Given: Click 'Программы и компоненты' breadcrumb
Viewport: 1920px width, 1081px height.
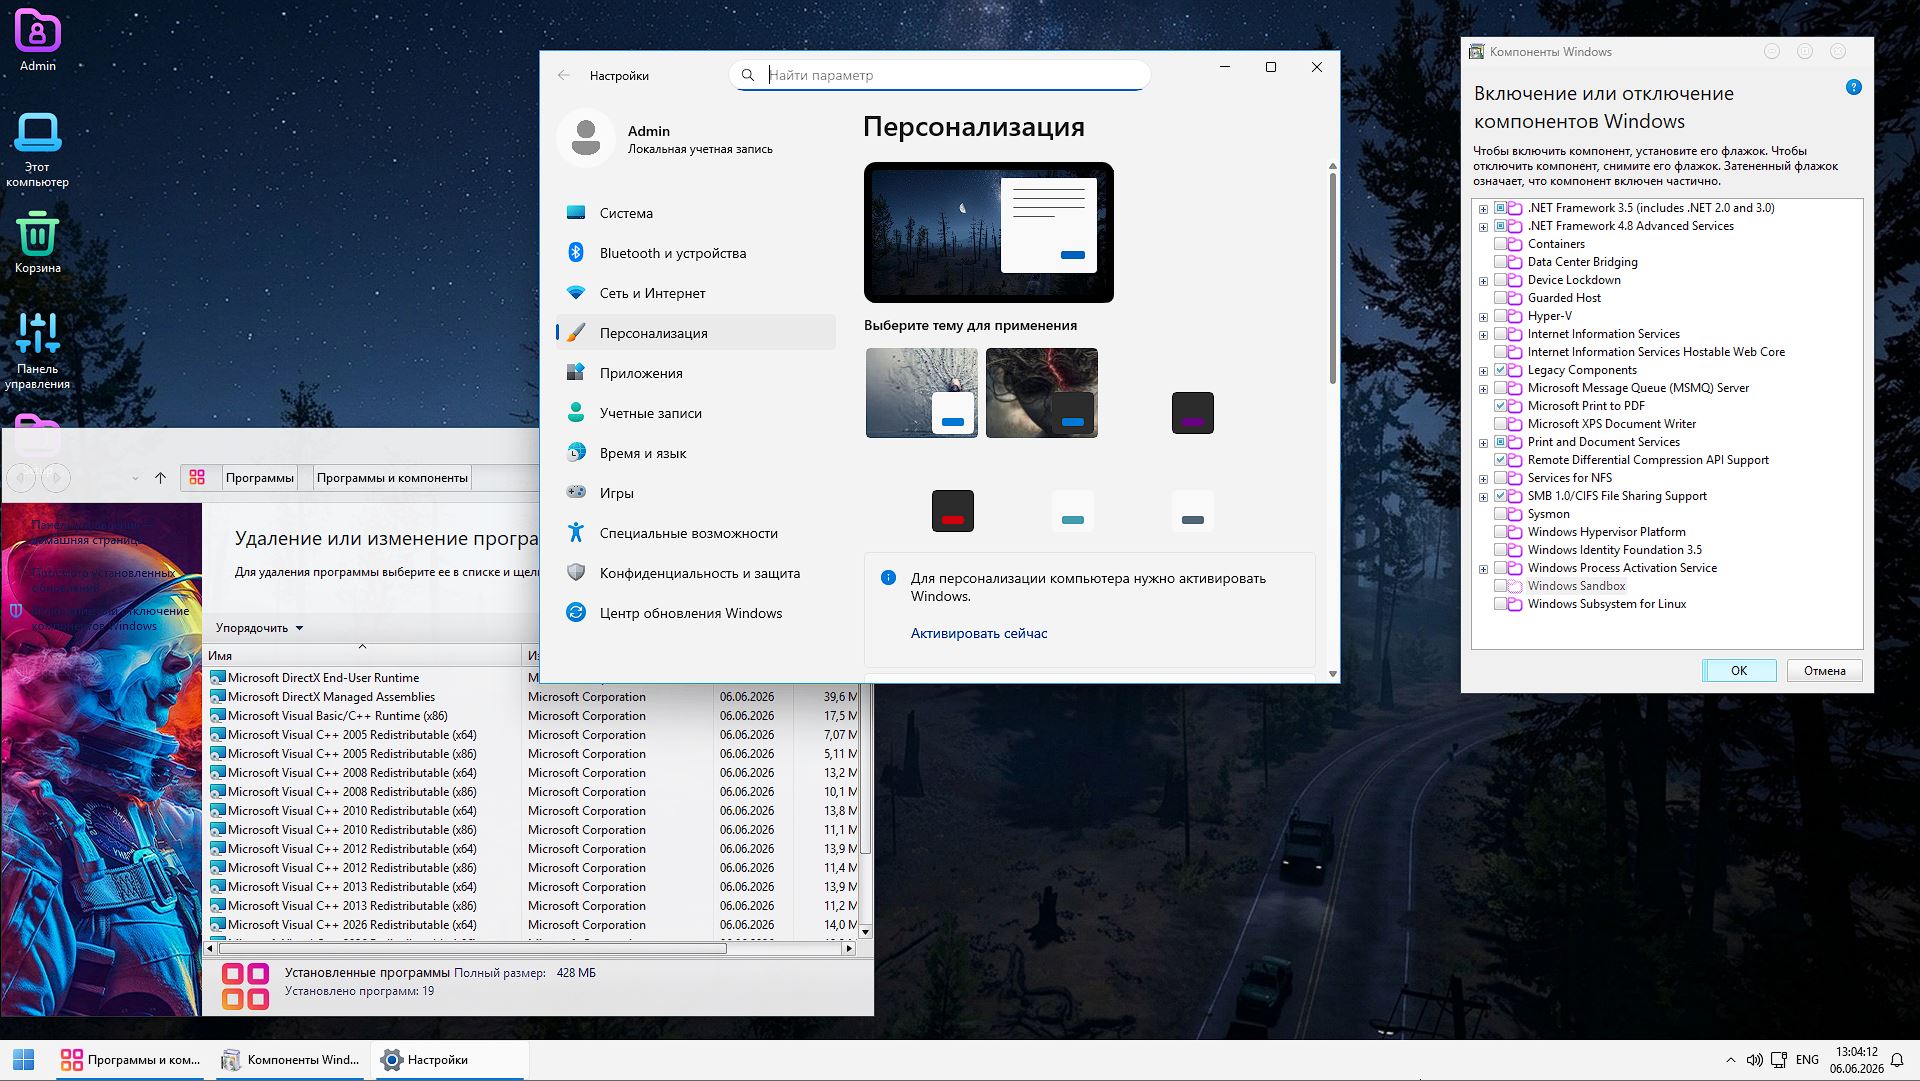Looking at the screenshot, I should tap(392, 478).
